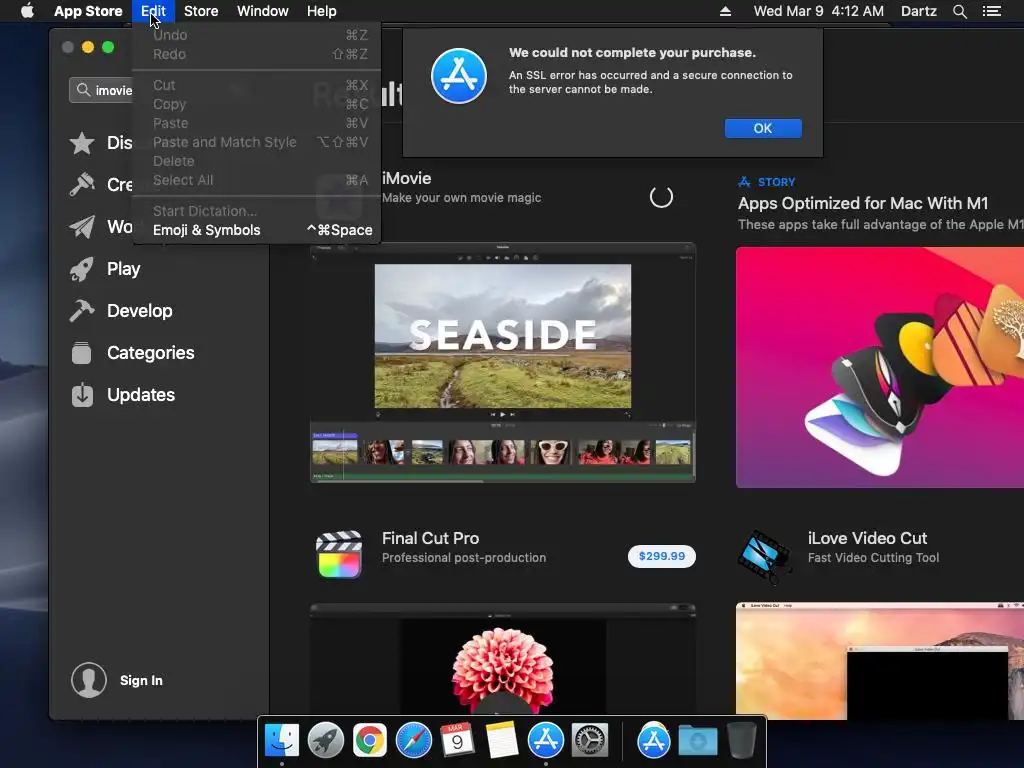The image size is (1024, 768).
Task: Click the Work paper plane icon
Action: click(82, 227)
